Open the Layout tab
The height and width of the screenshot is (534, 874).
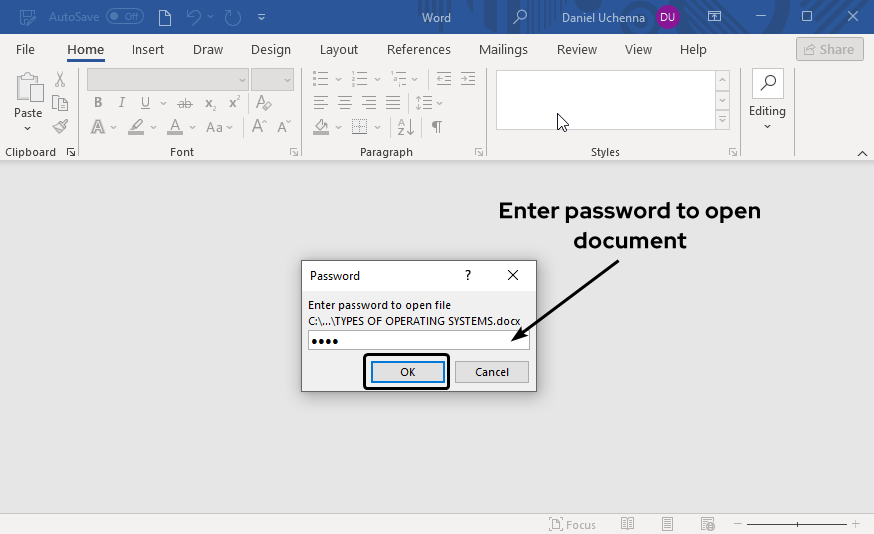[339, 50]
